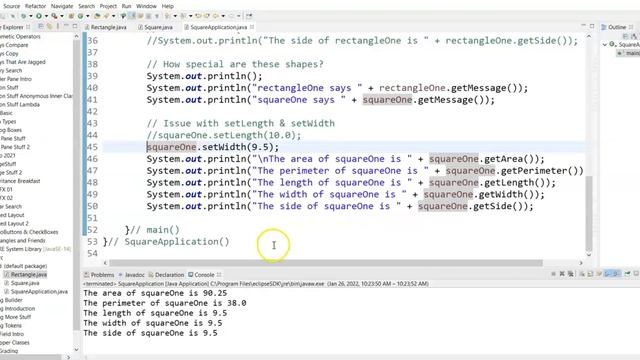Click the New Java Class green icon
The image size is (640, 360).
(x=80, y=16)
